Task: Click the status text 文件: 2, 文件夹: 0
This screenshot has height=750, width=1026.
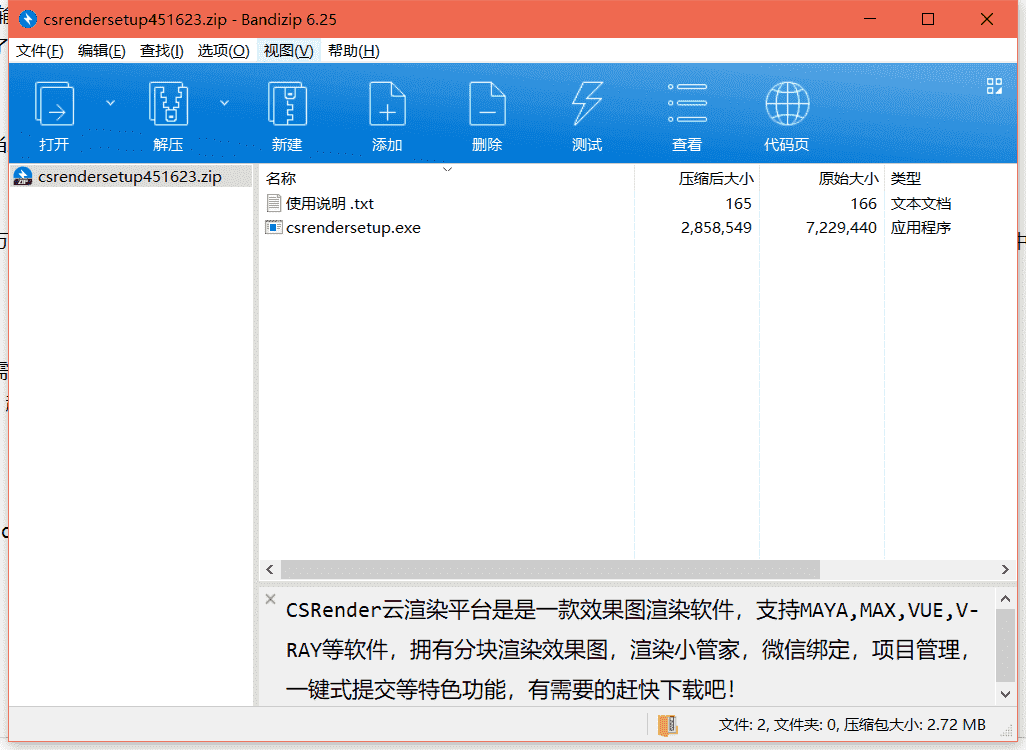Action: coord(779,725)
